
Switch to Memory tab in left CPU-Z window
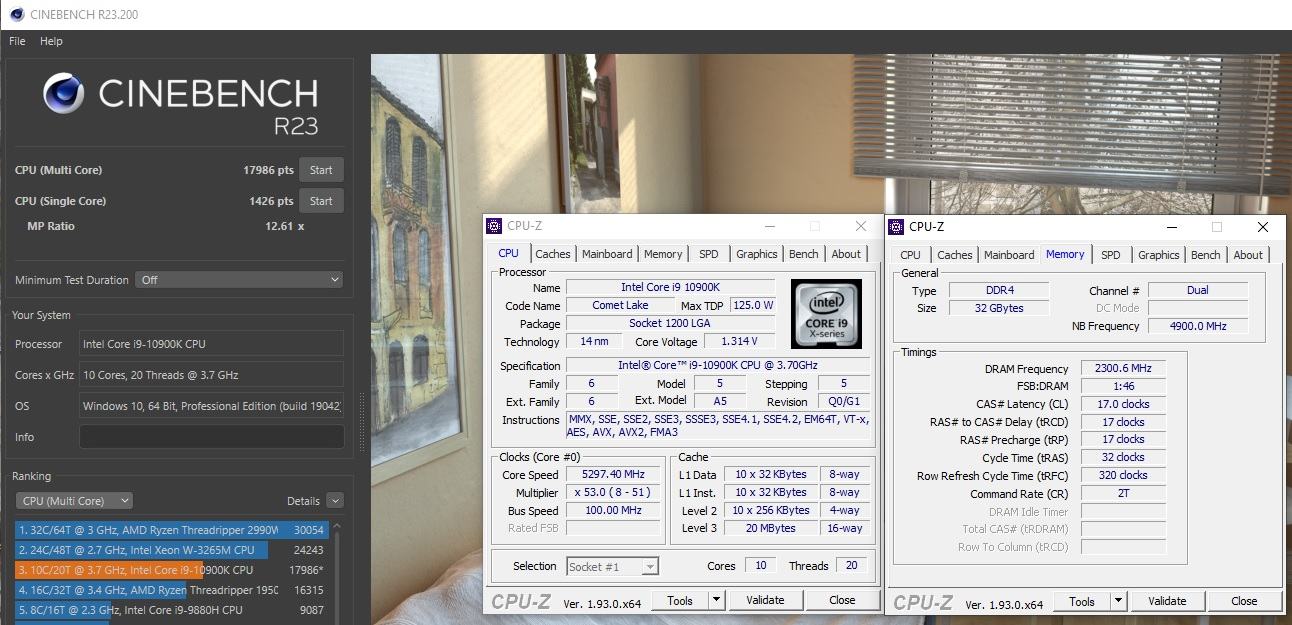click(663, 254)
